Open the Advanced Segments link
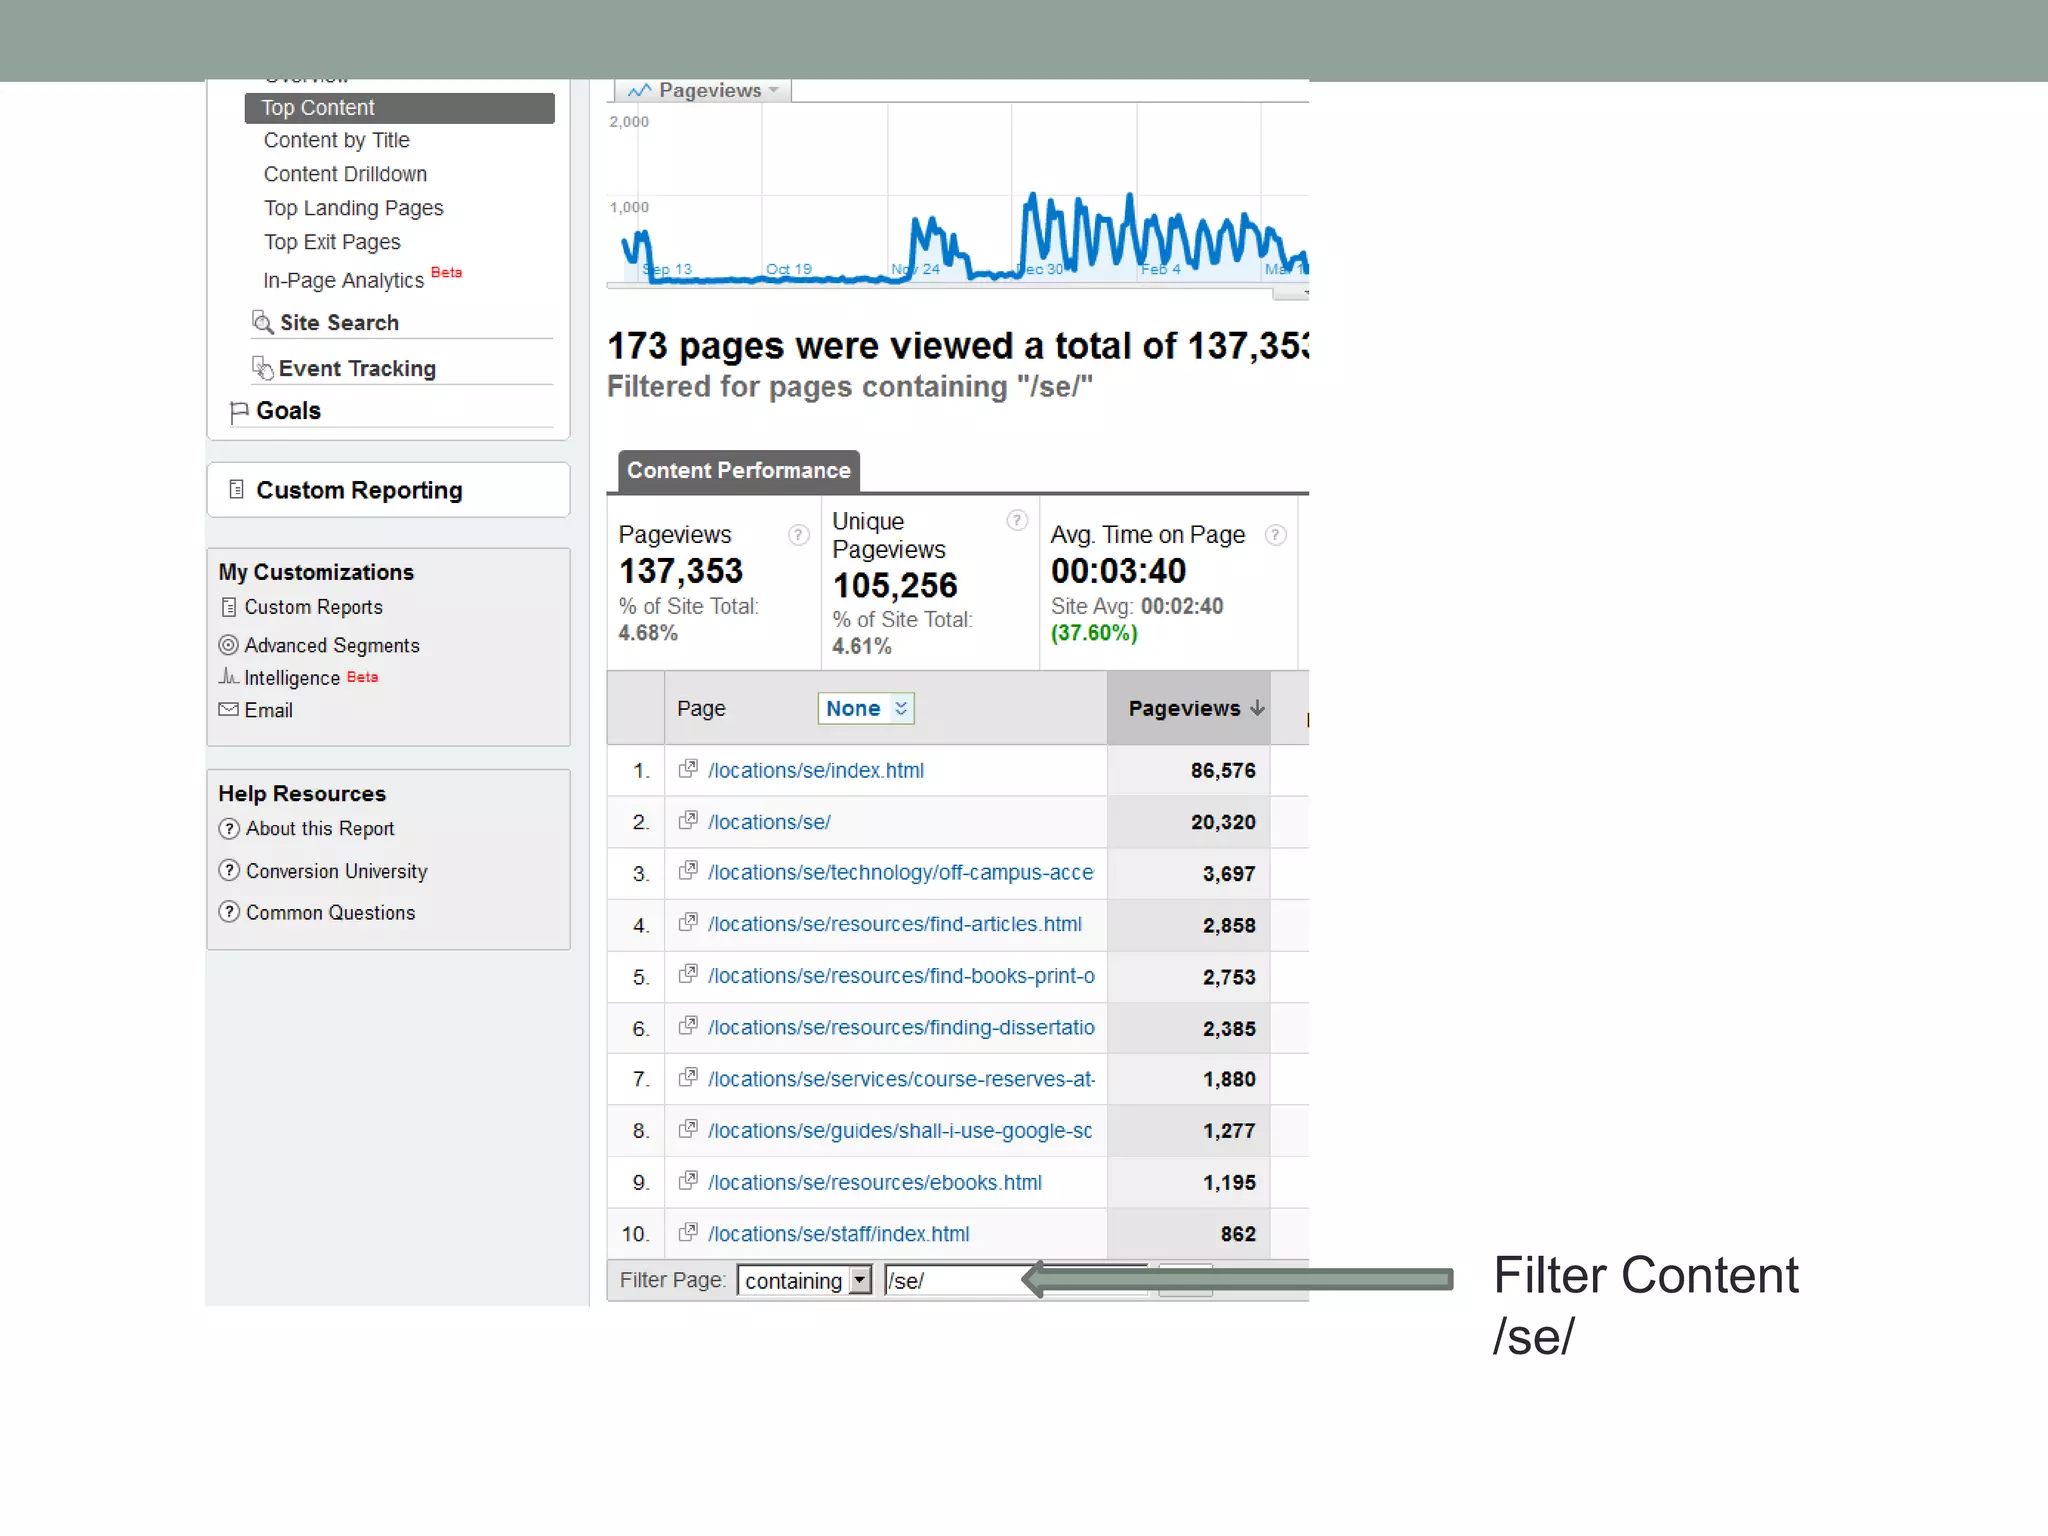The image size is (2048, 1536). click(332, 646)
